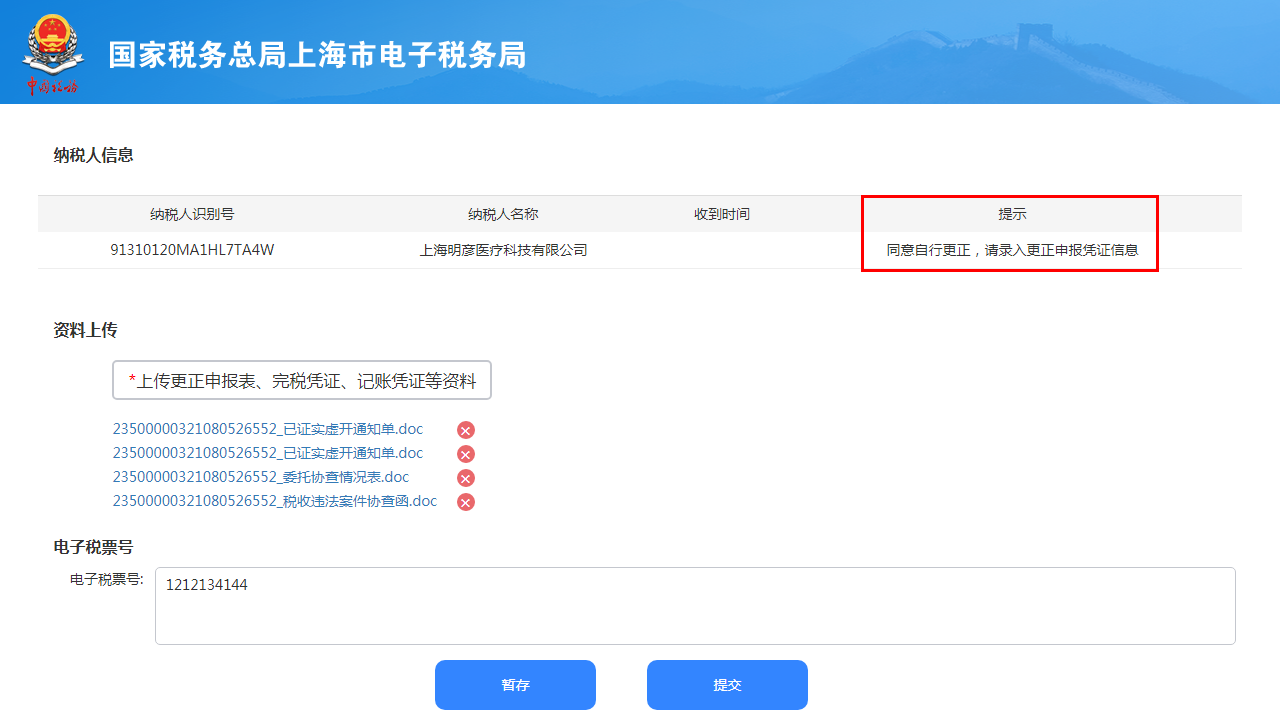Click the 收到时间 column header
1280x722 pixels.
pyautogui.click(x=722, y=214)
